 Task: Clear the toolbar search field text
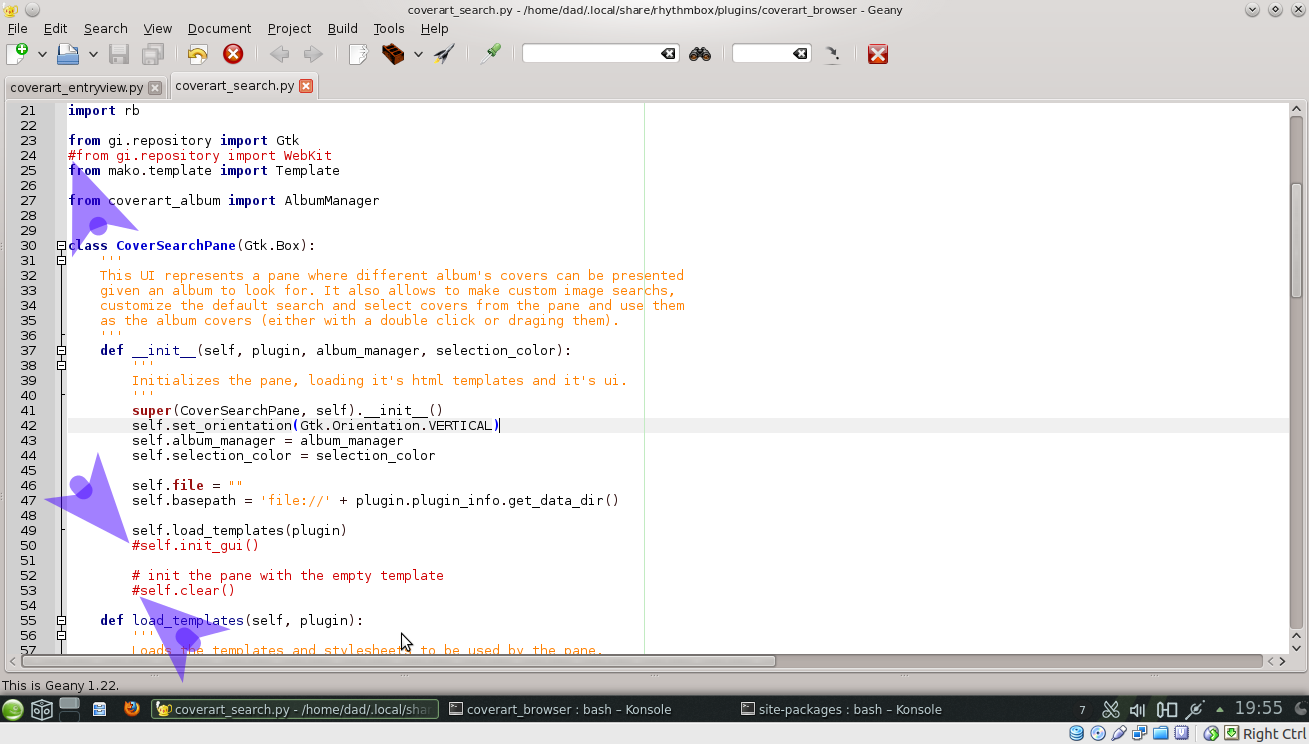669,54
